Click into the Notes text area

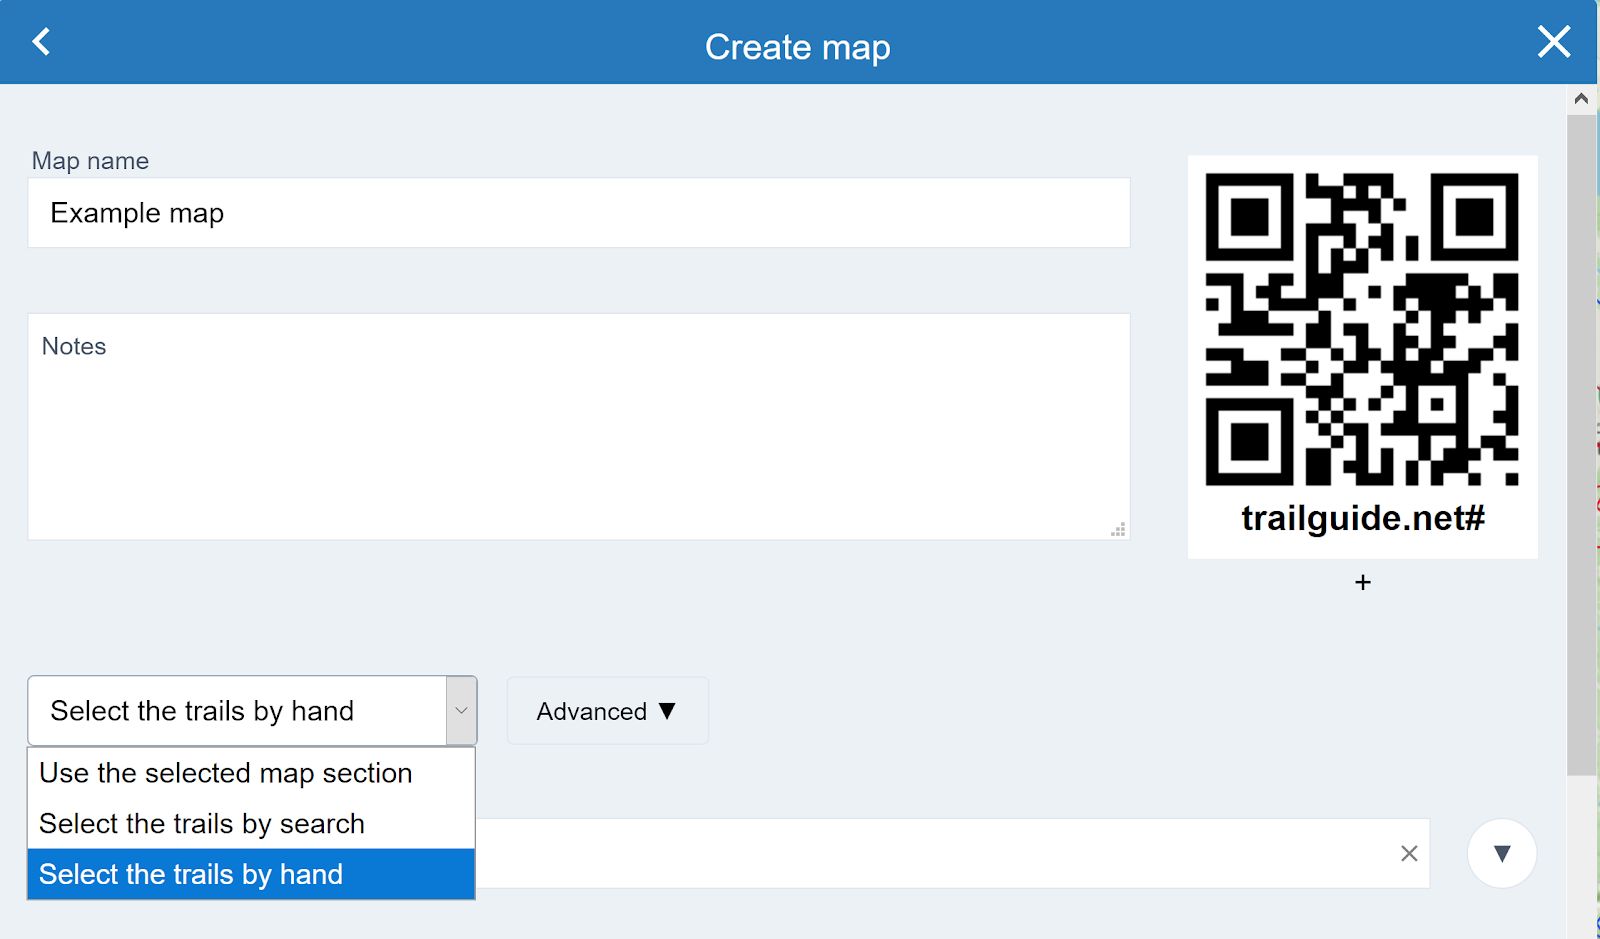click(579, 427)
